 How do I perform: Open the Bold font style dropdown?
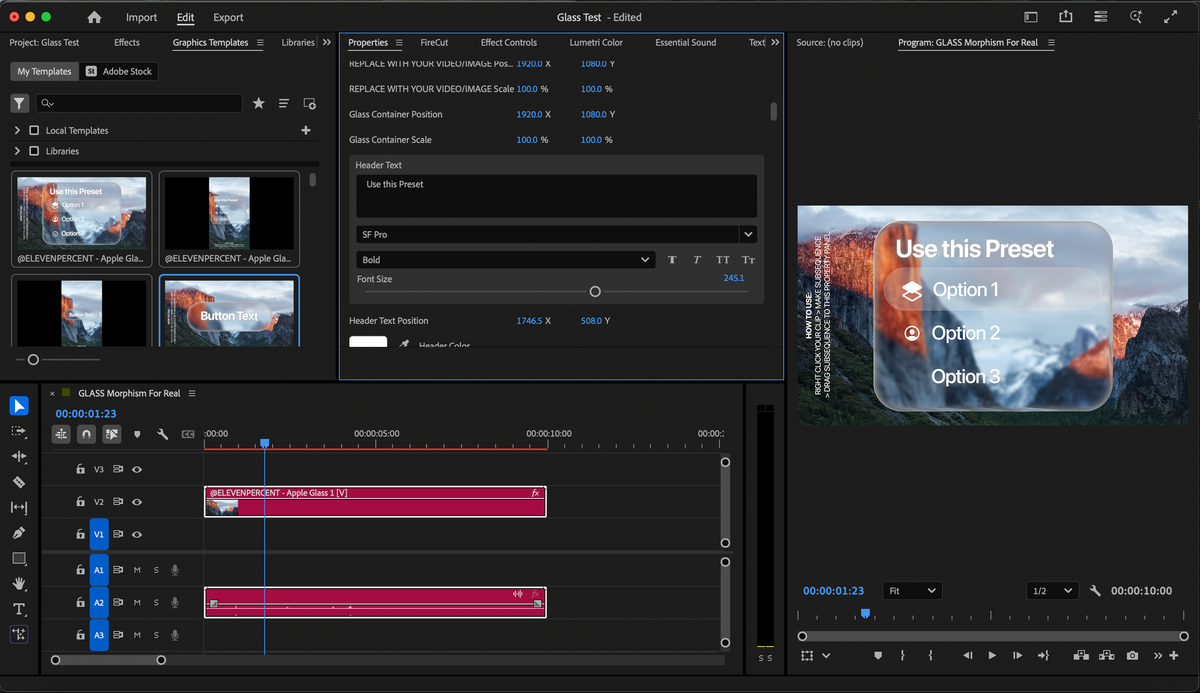tap(506, 260)
